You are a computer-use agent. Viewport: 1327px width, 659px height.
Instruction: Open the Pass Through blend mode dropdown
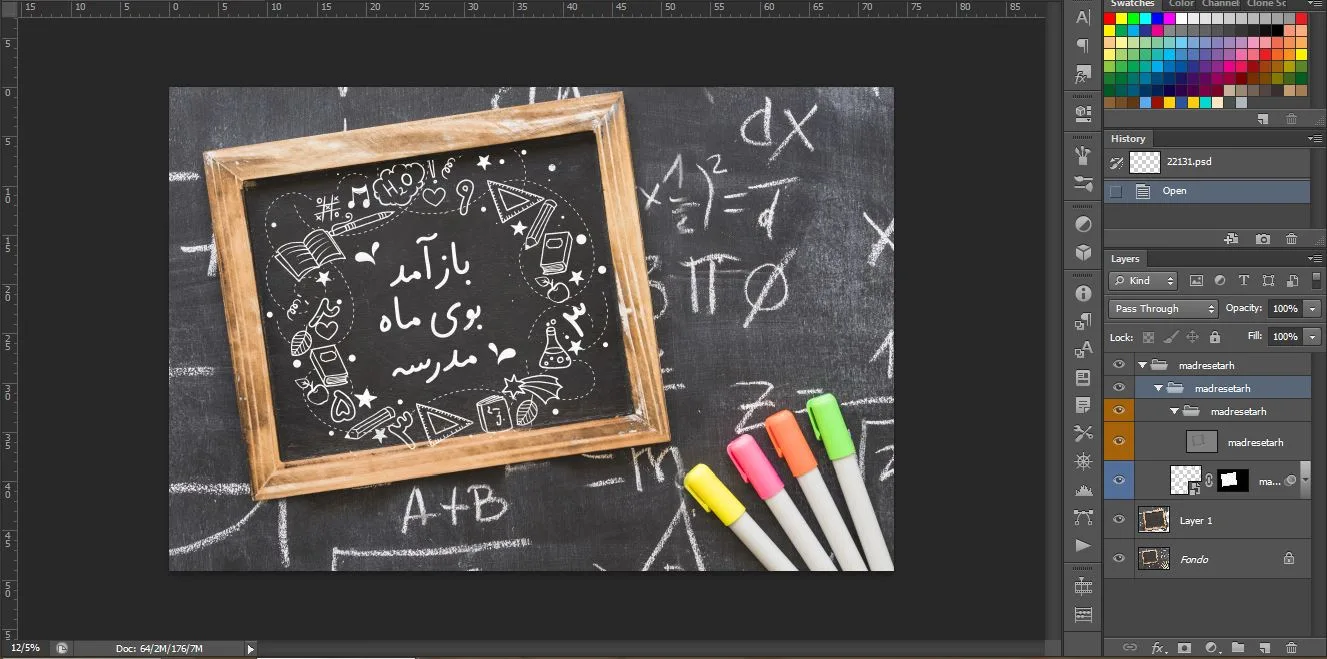(1163, 309)
